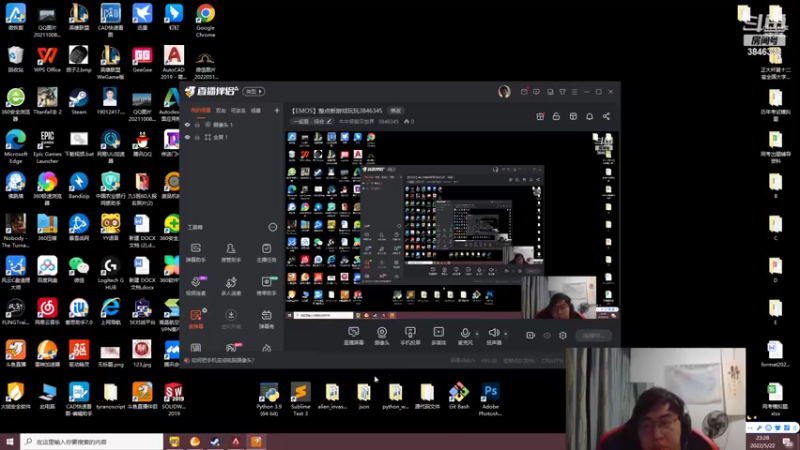800x450 pixels.
Task: Select Google Chrome desktop shortcut
Action: click(205, 21)
